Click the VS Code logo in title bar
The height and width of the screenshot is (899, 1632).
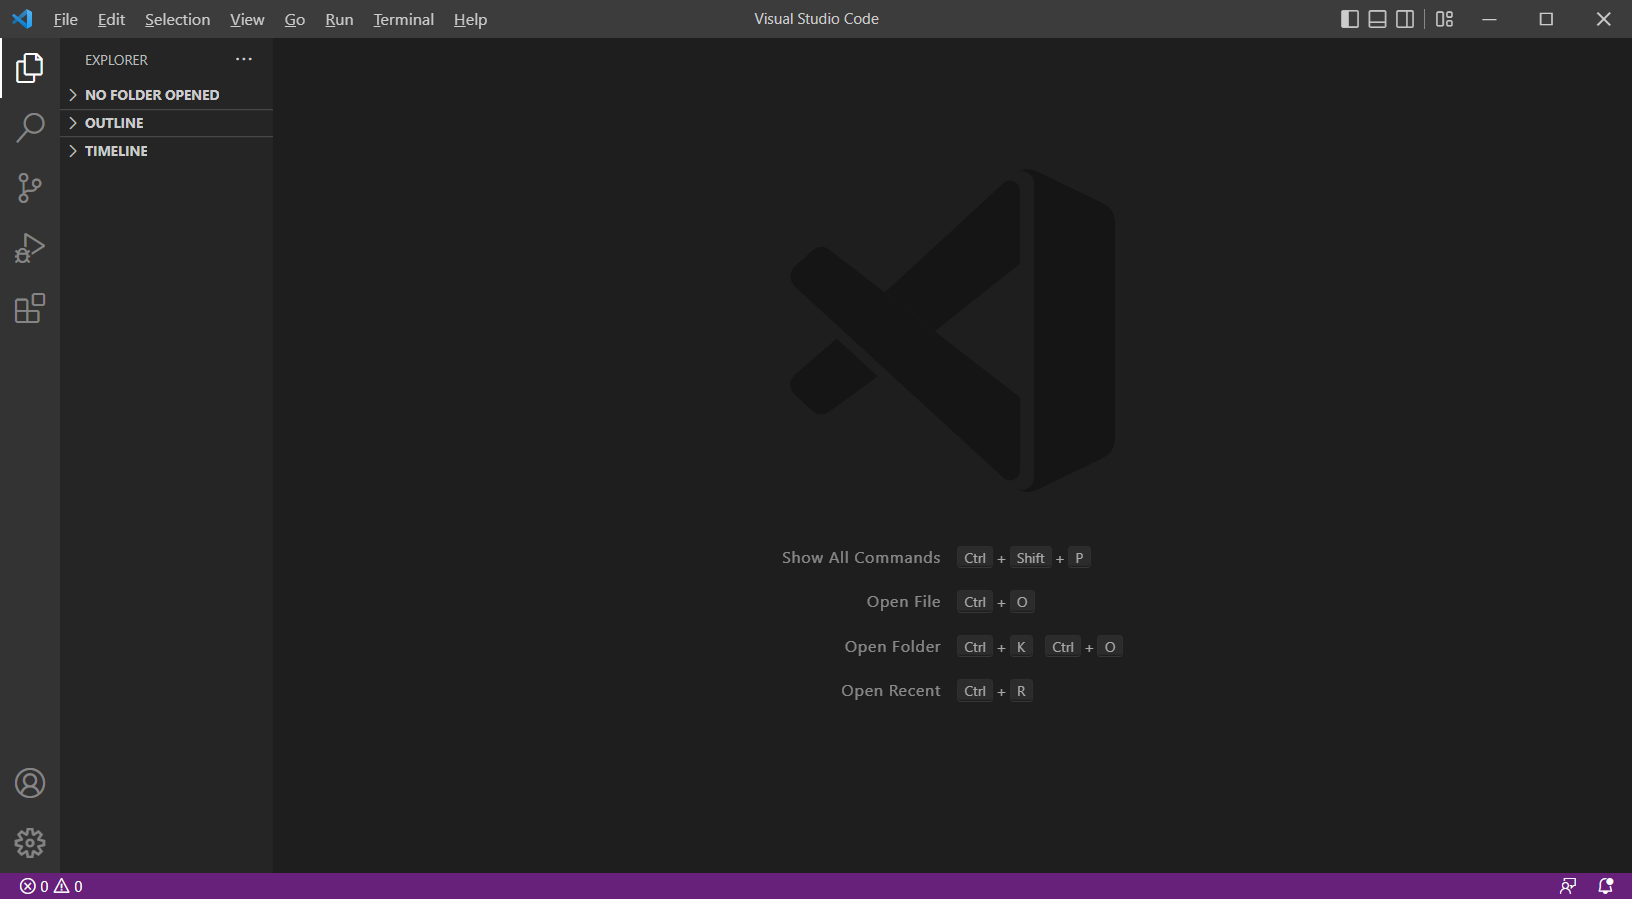tap(22, 19)
